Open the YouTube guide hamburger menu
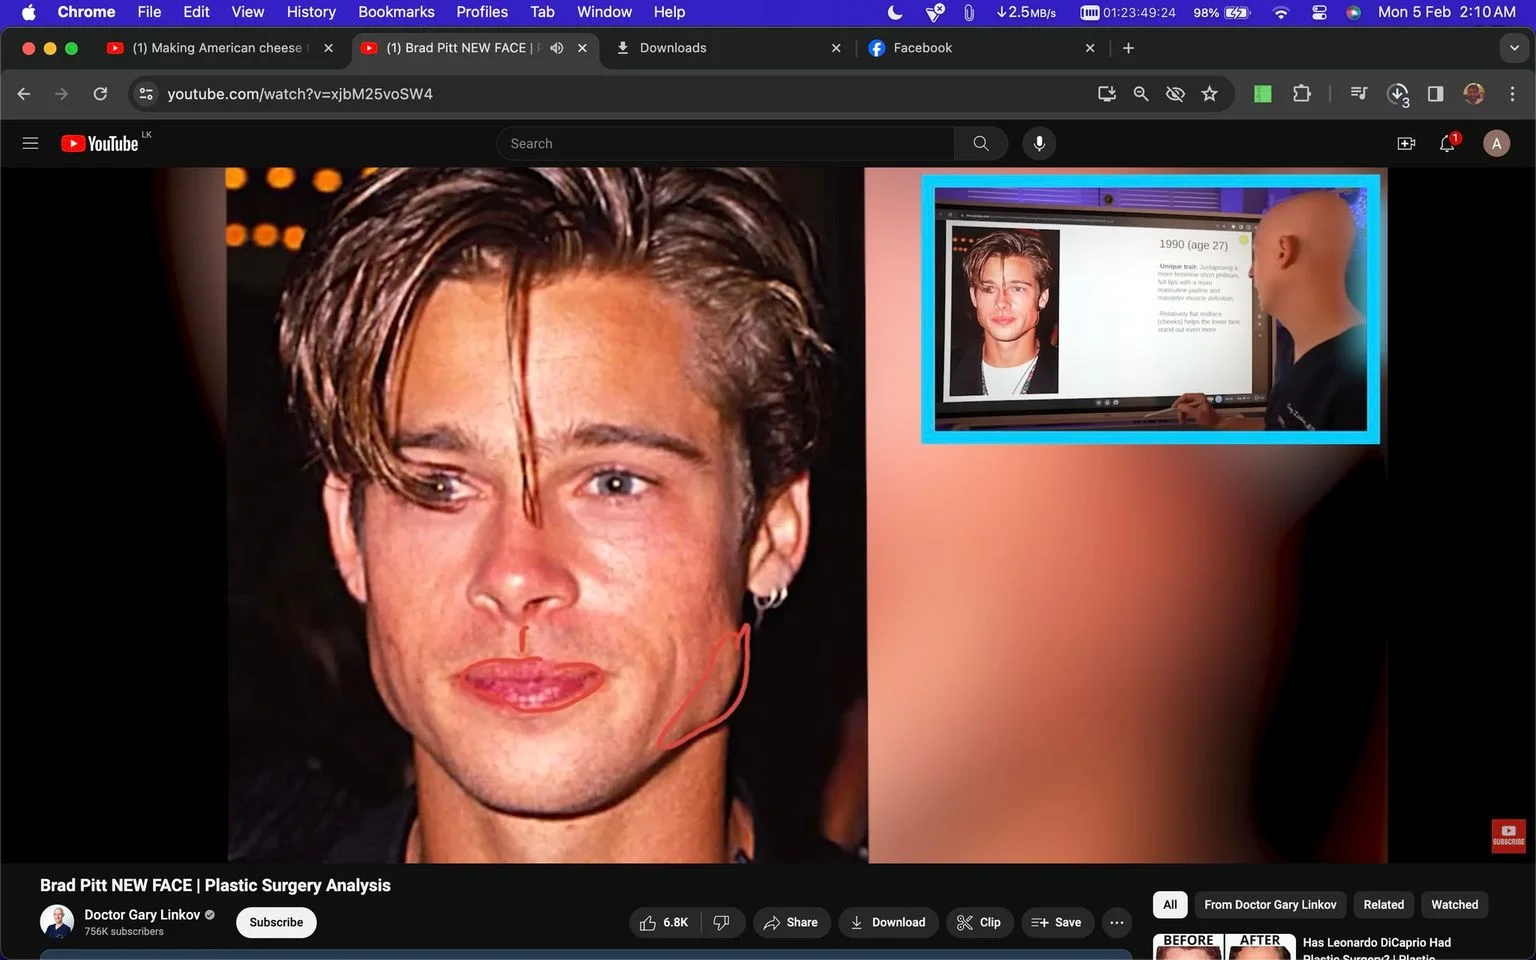1536x960 pixels. click(30, 143)
